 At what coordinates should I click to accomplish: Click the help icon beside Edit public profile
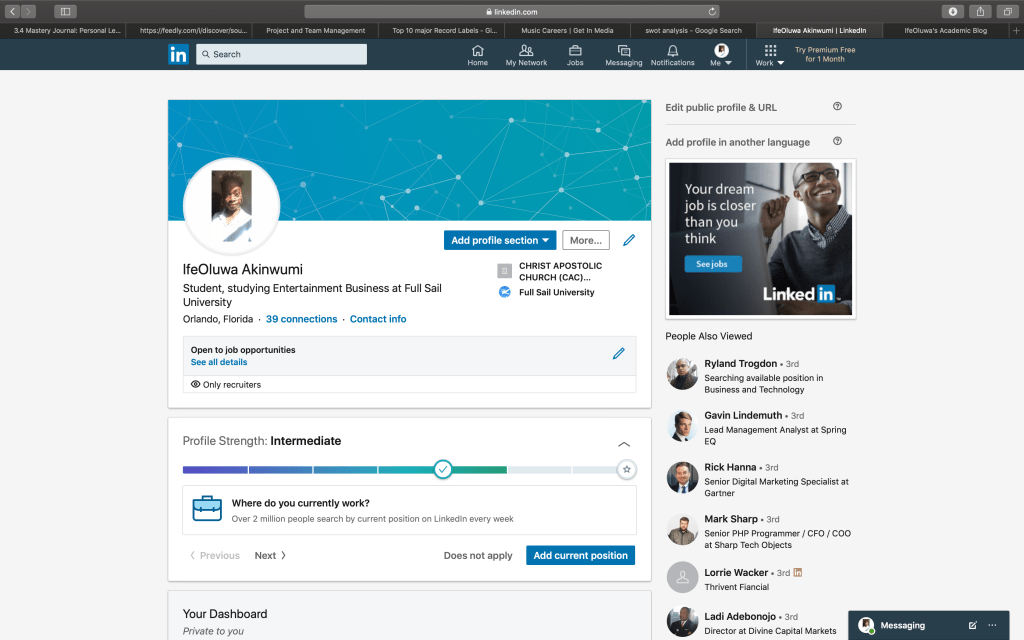coord(837,107)
